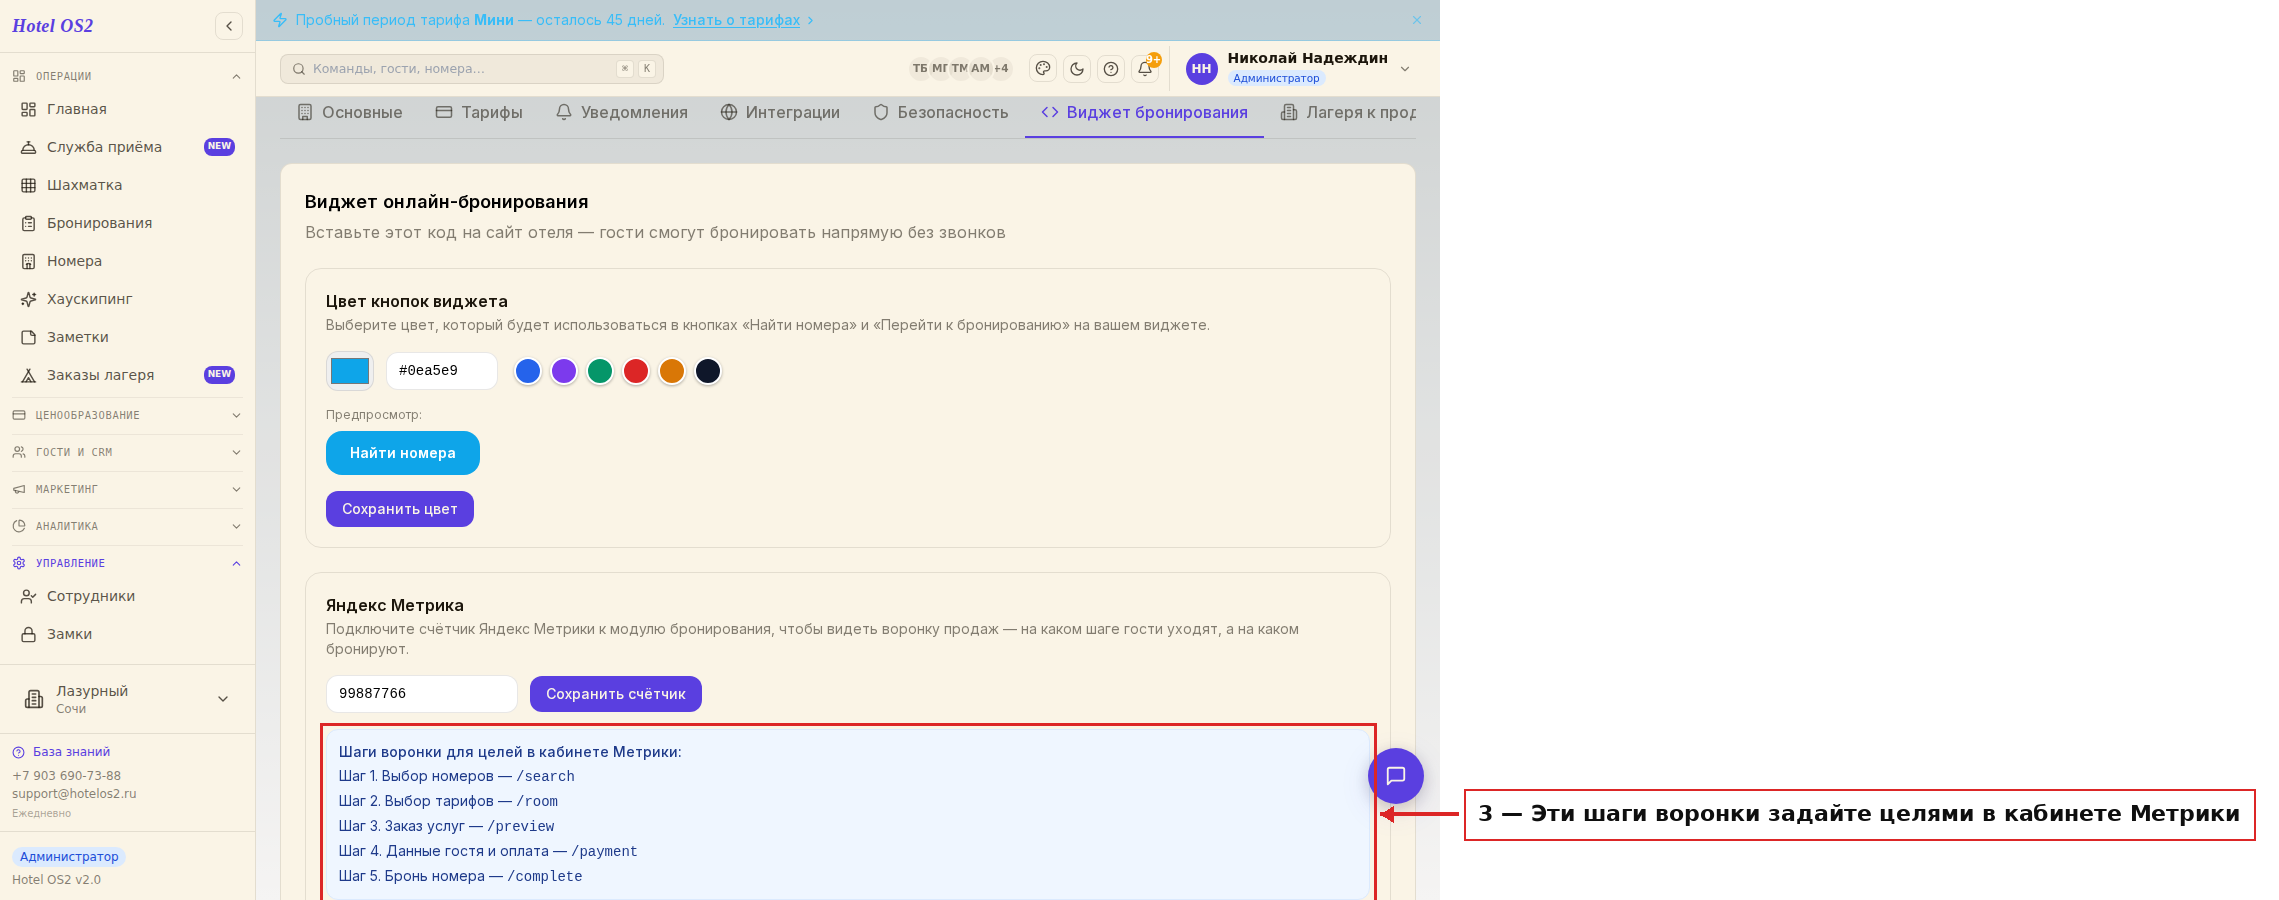Expand the Ценообразование section

[128, 415]
